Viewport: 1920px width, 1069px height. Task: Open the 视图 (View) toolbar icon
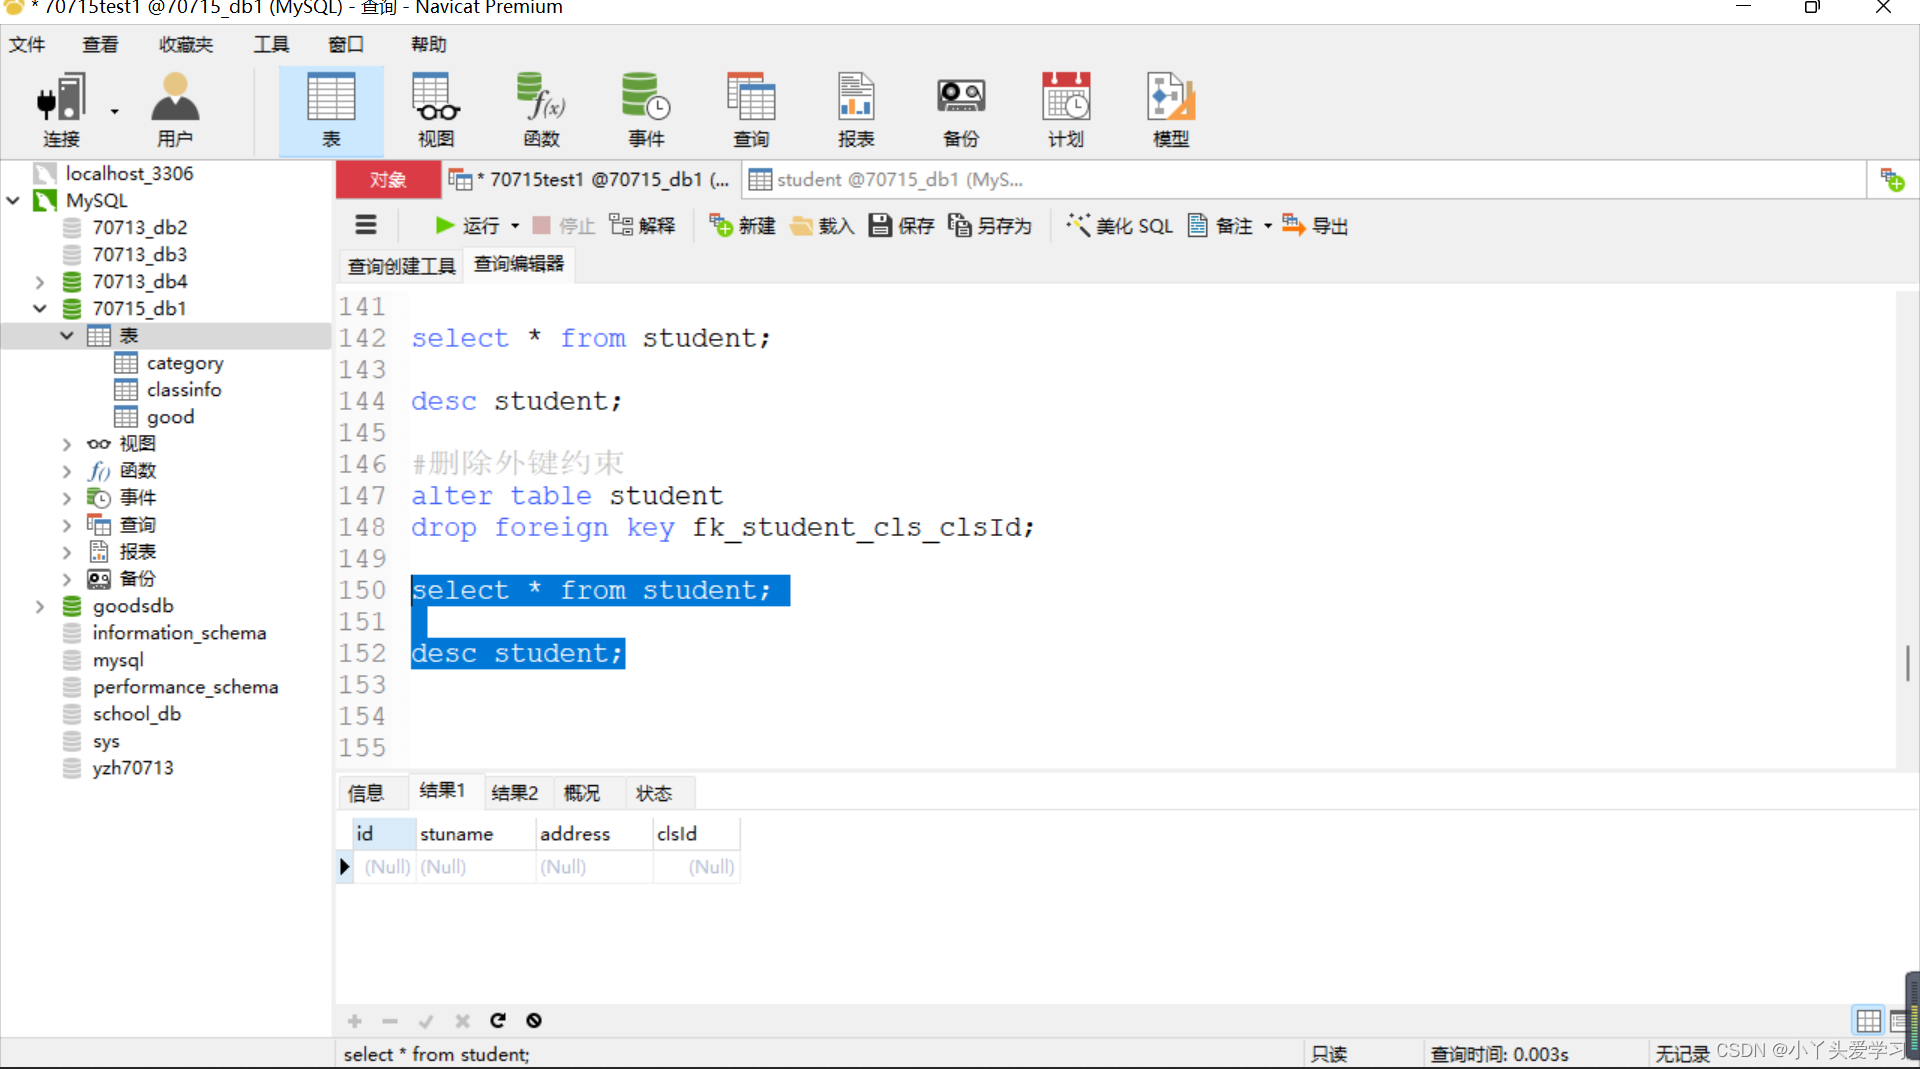pyautogui.click(x=436, y=110)
